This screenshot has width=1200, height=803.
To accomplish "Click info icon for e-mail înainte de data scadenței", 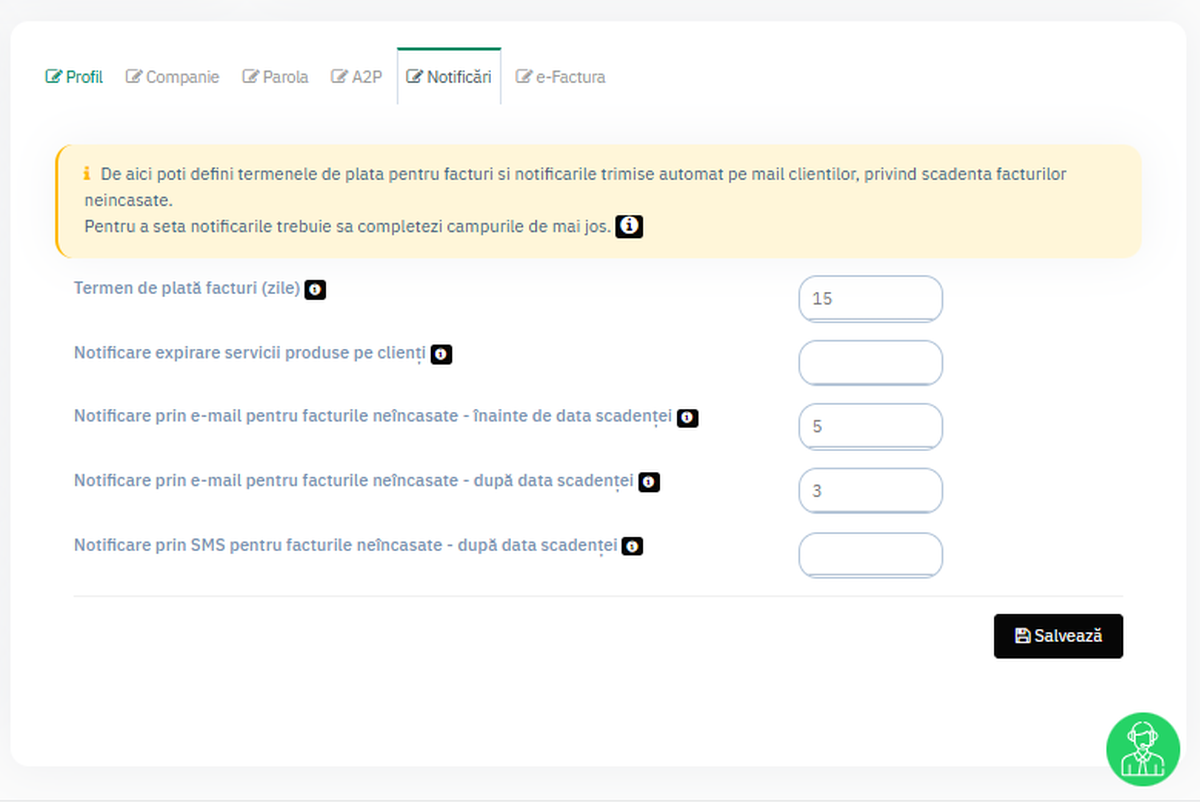I will (687, 418).
